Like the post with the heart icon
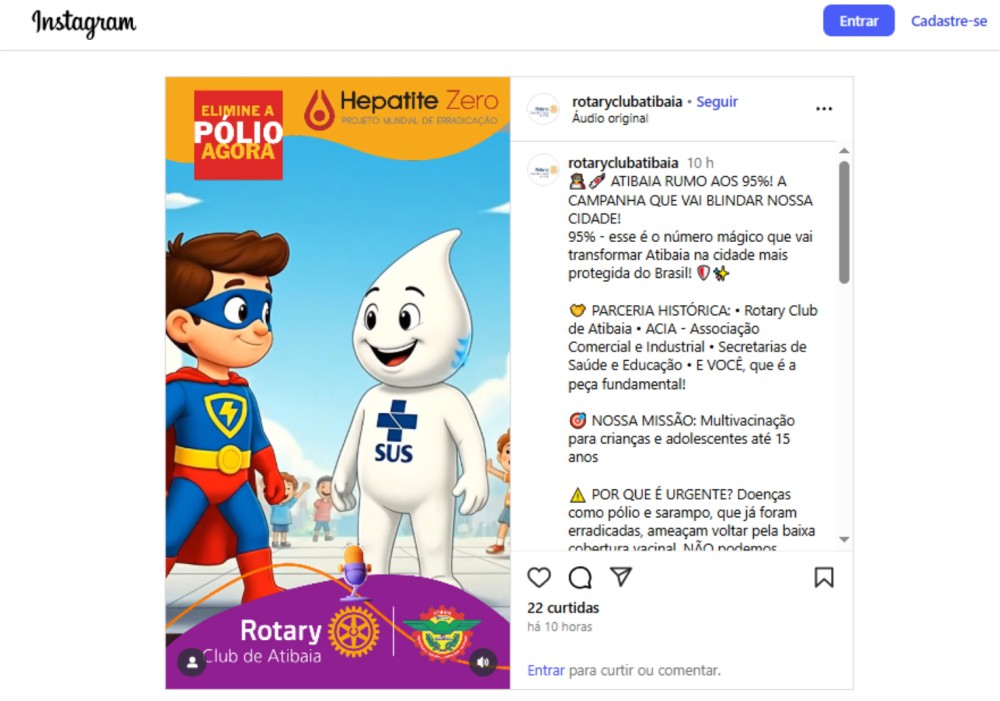The width and height of the screenshot is (1000, 701). click(539, 577)
